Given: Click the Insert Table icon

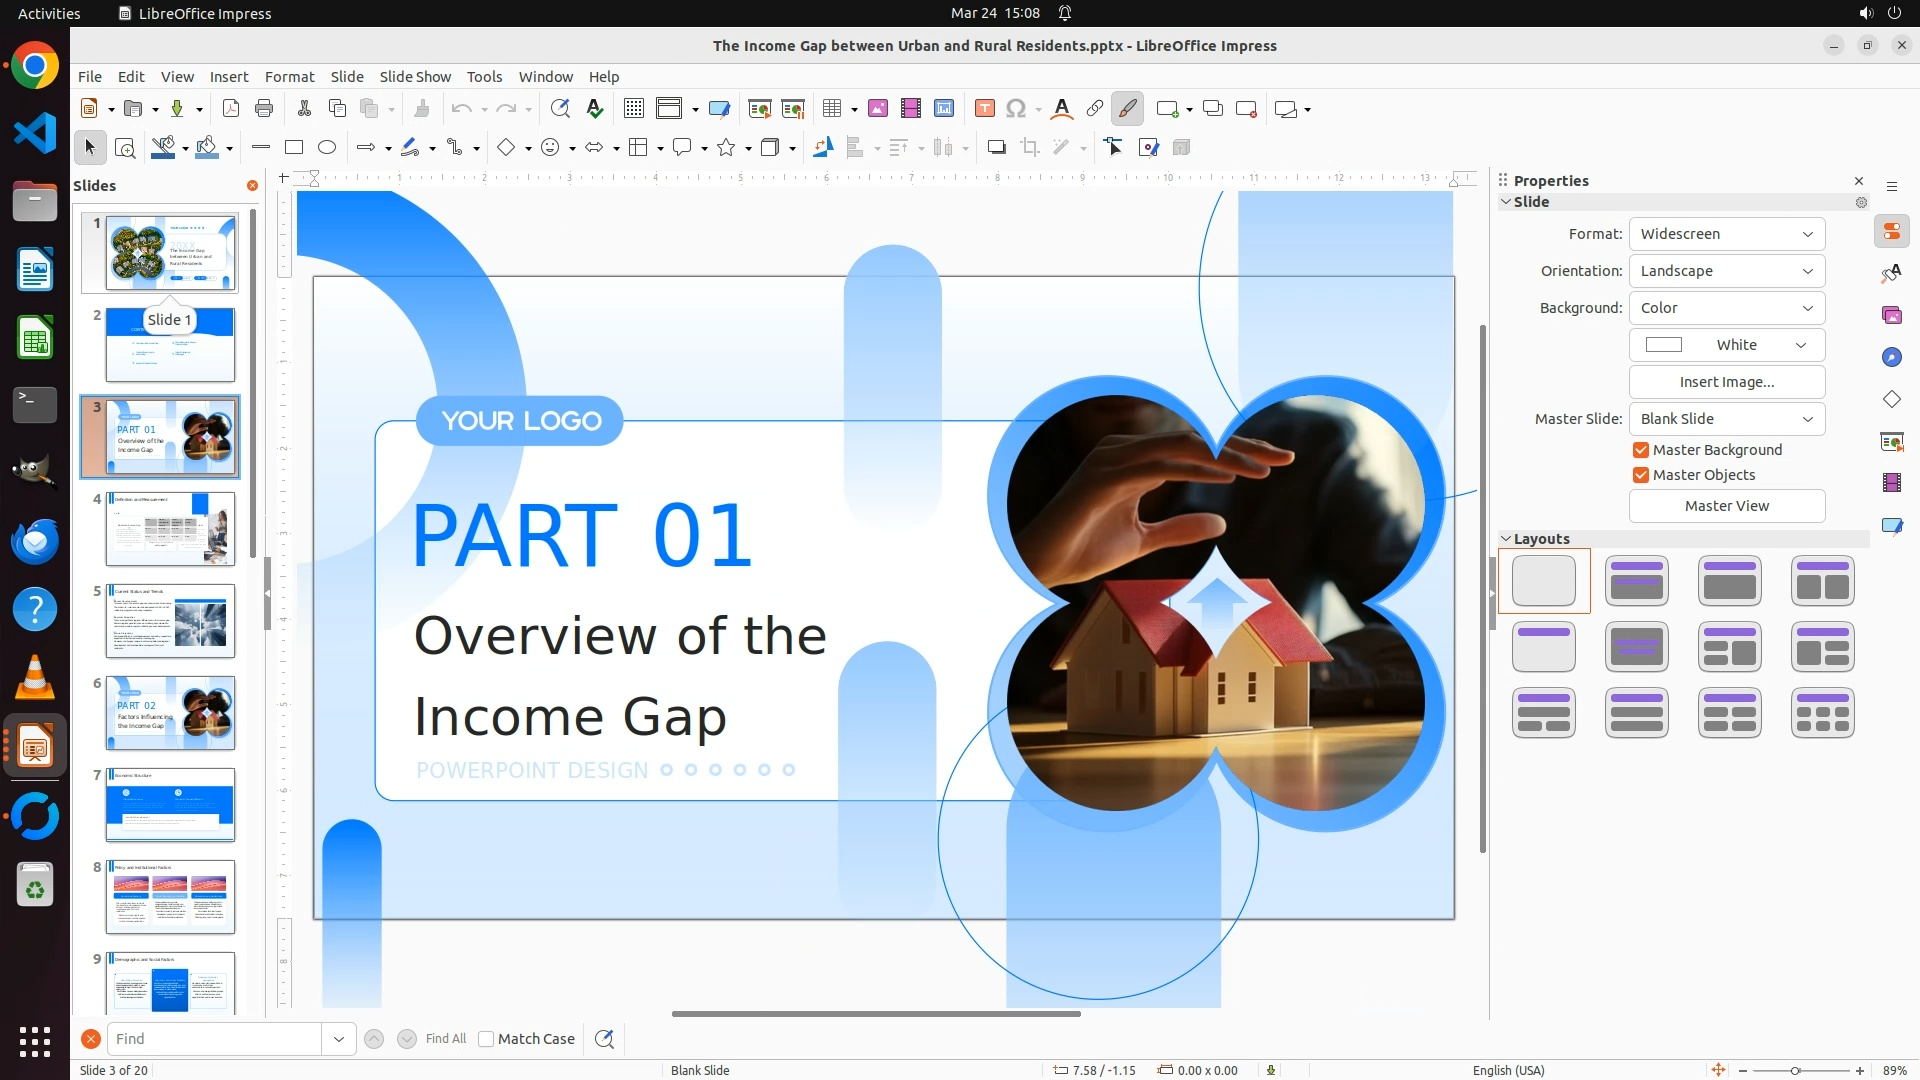Looking at the screenshot, I should (x=831, y=109).
